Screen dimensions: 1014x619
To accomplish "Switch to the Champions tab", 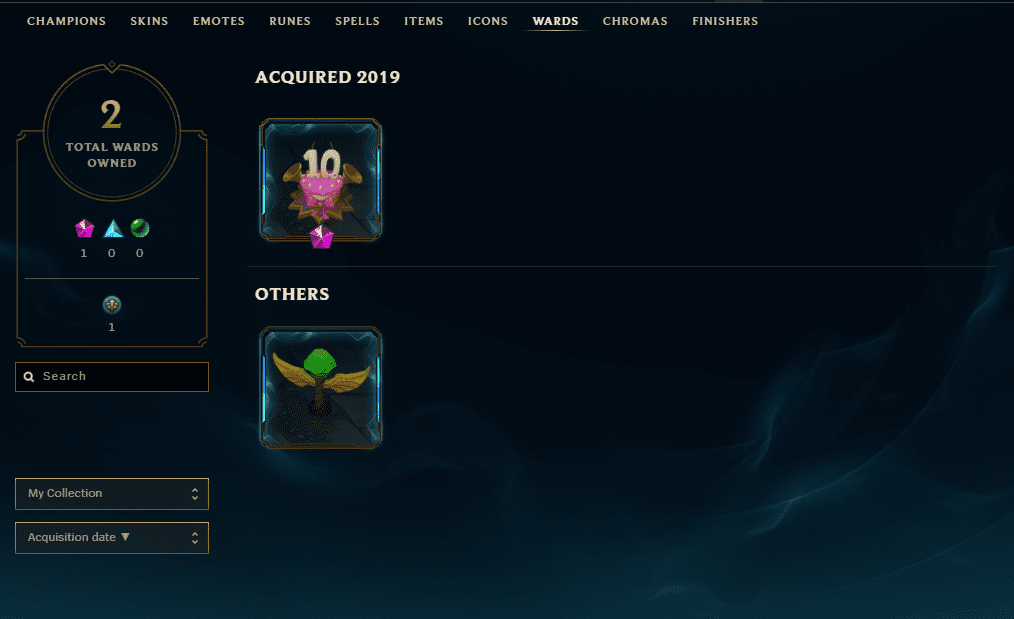I will (x=66, y=21).
